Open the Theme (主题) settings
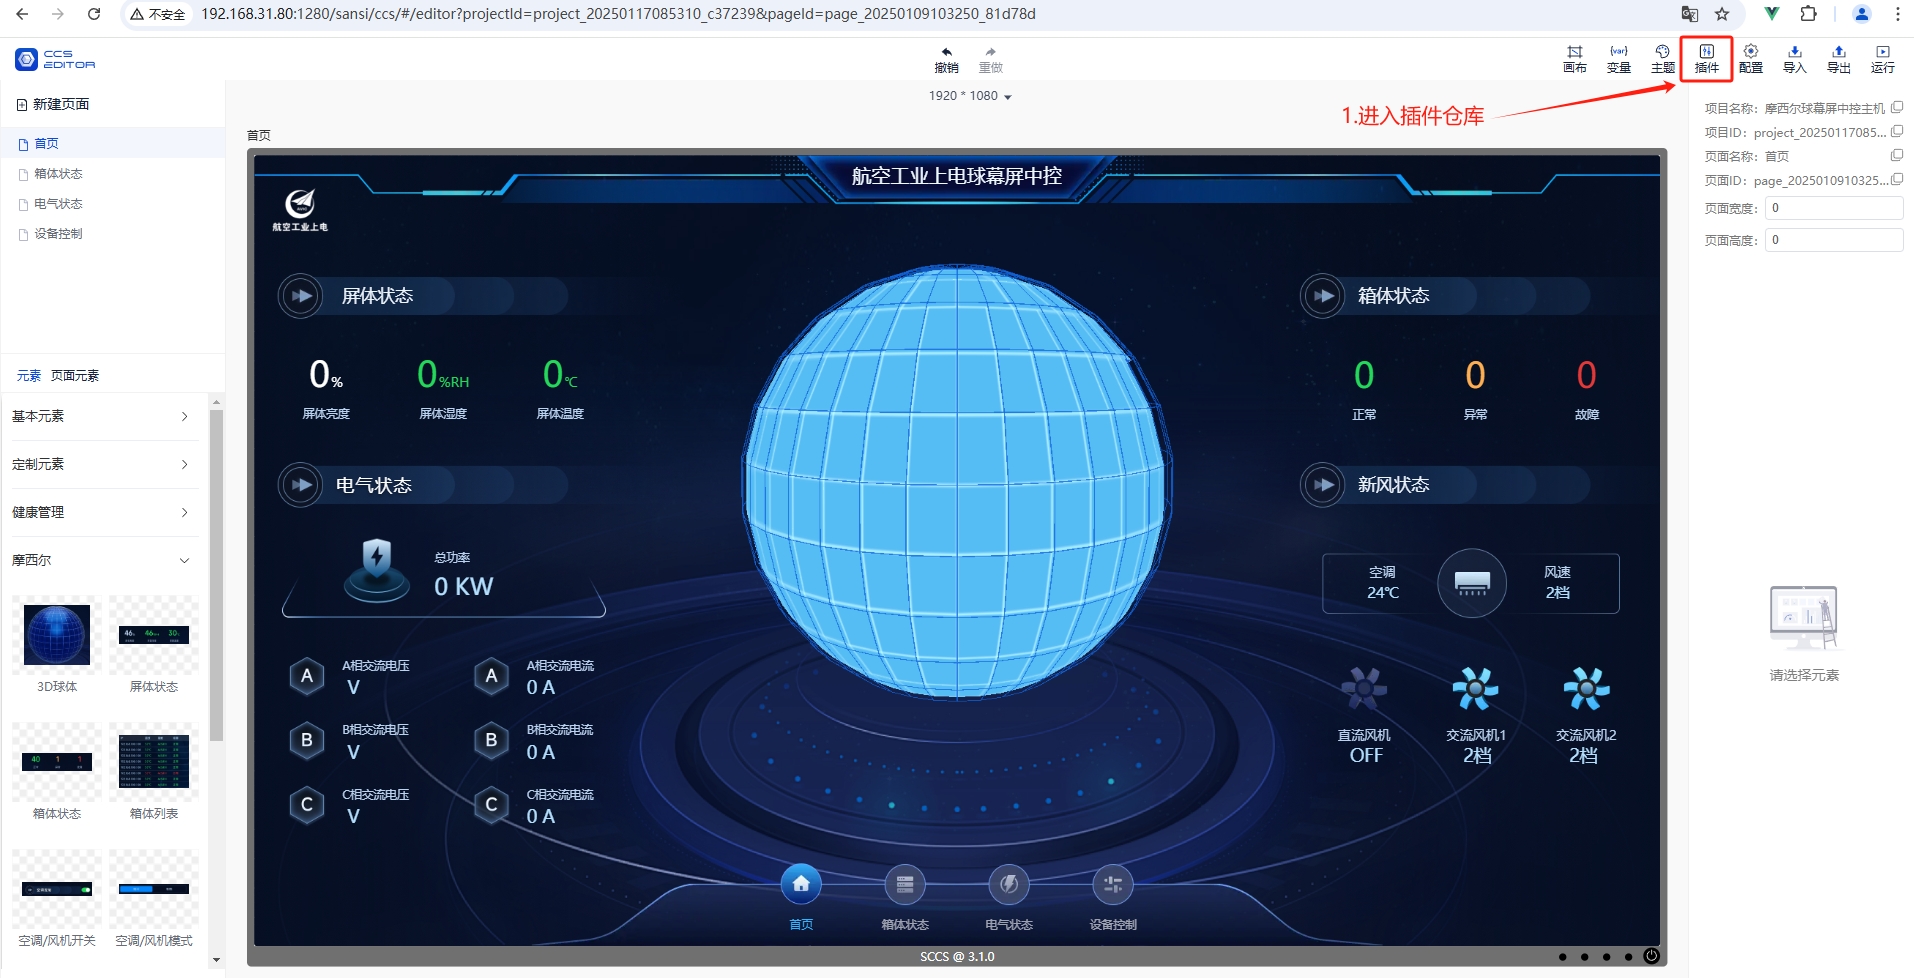Viewport: 1914px width, 978px height. (x=1663, y=59)
